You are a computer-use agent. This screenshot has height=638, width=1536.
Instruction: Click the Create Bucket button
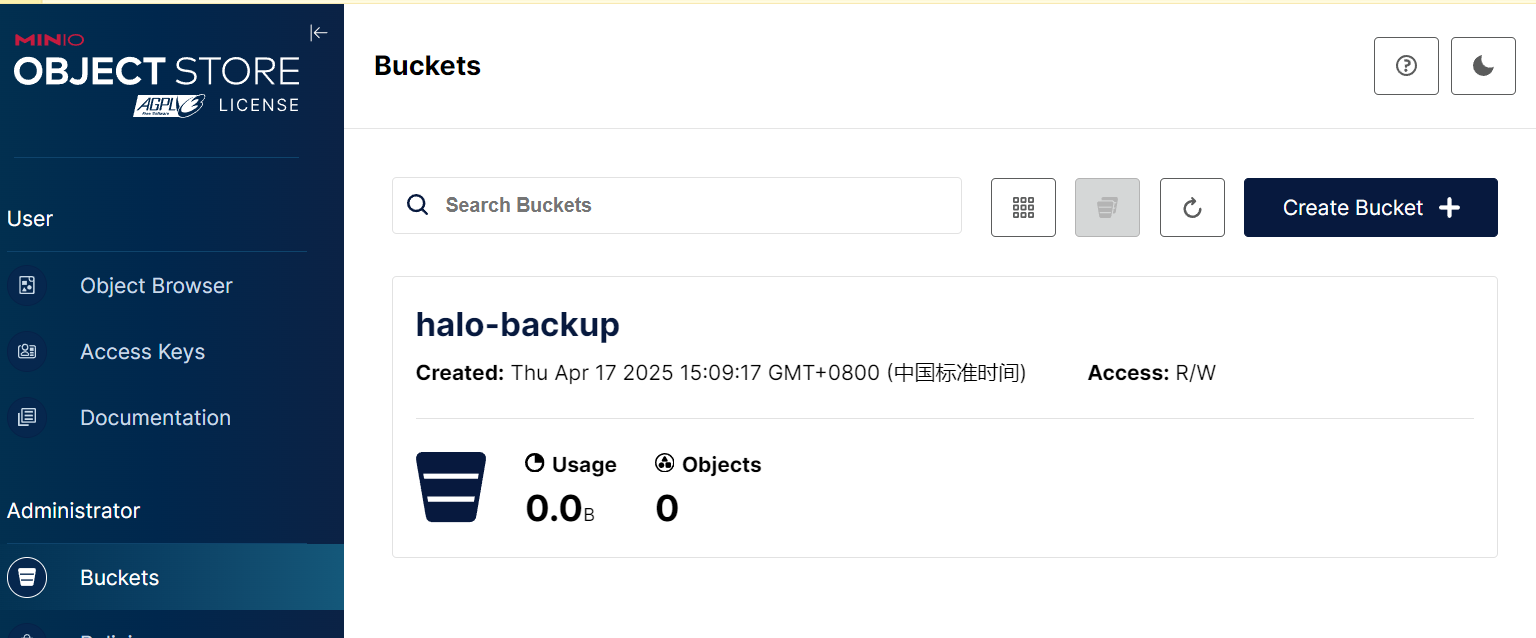point(1371,207)
